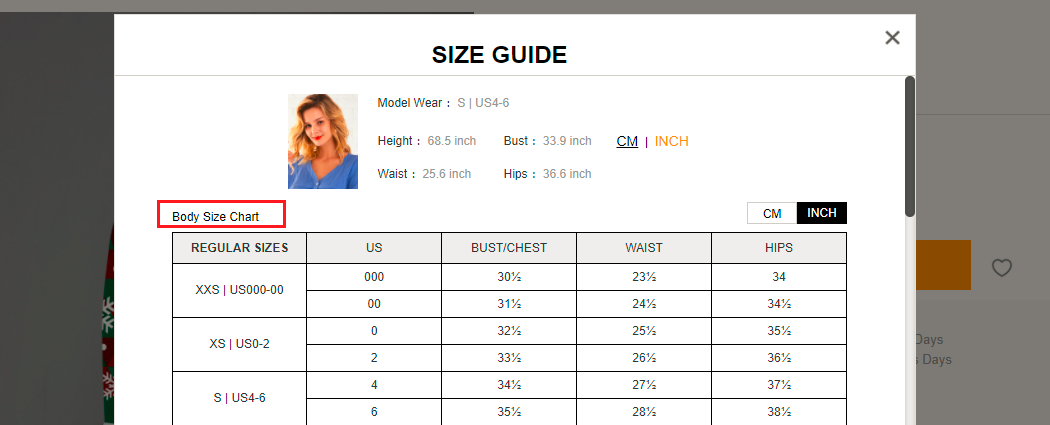The image size is (1050, 425).
Task: Select the XXS | US000-00 size row
Action: coord(240,290)
